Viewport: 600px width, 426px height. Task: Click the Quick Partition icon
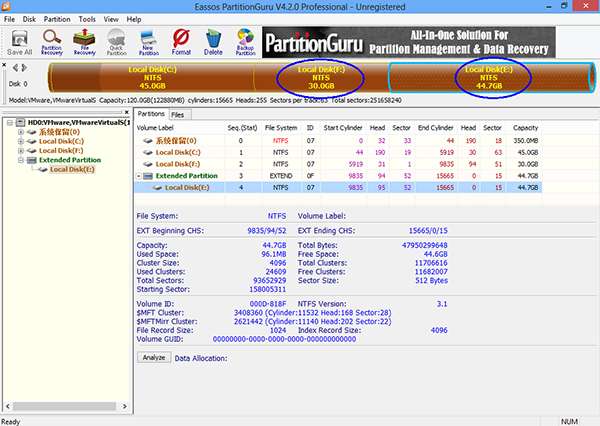[118, 43]
